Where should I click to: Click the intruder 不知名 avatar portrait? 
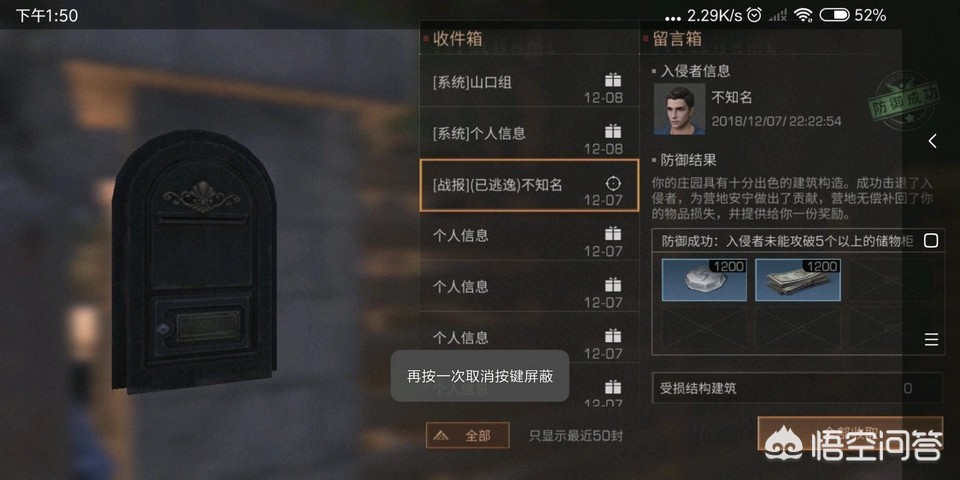click(679, 109)
